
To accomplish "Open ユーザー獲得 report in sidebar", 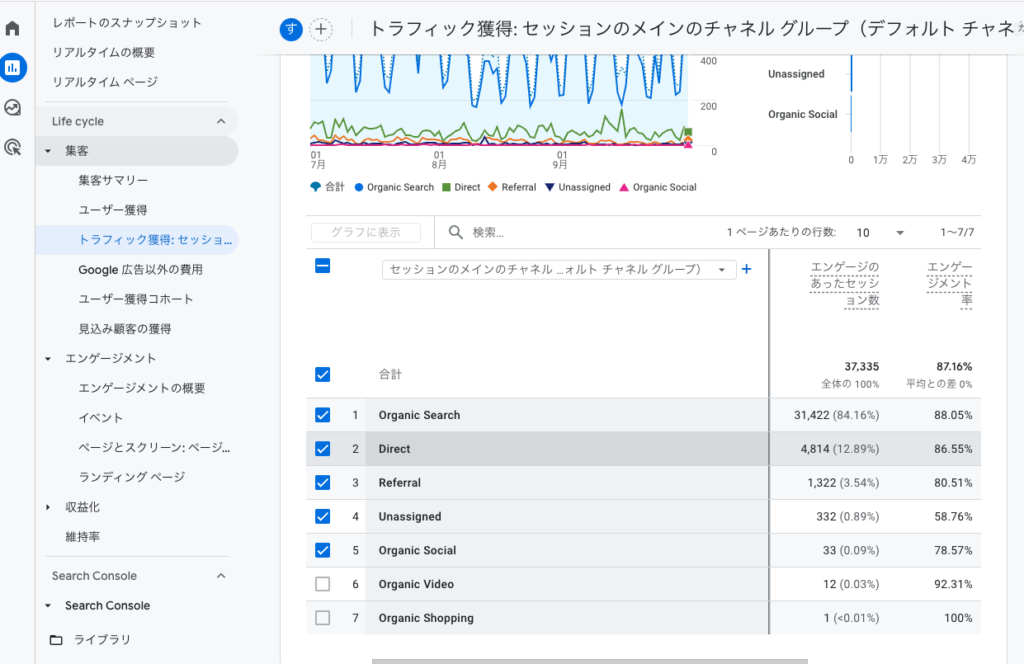I will pyautogui.click(x=113, y=210).
